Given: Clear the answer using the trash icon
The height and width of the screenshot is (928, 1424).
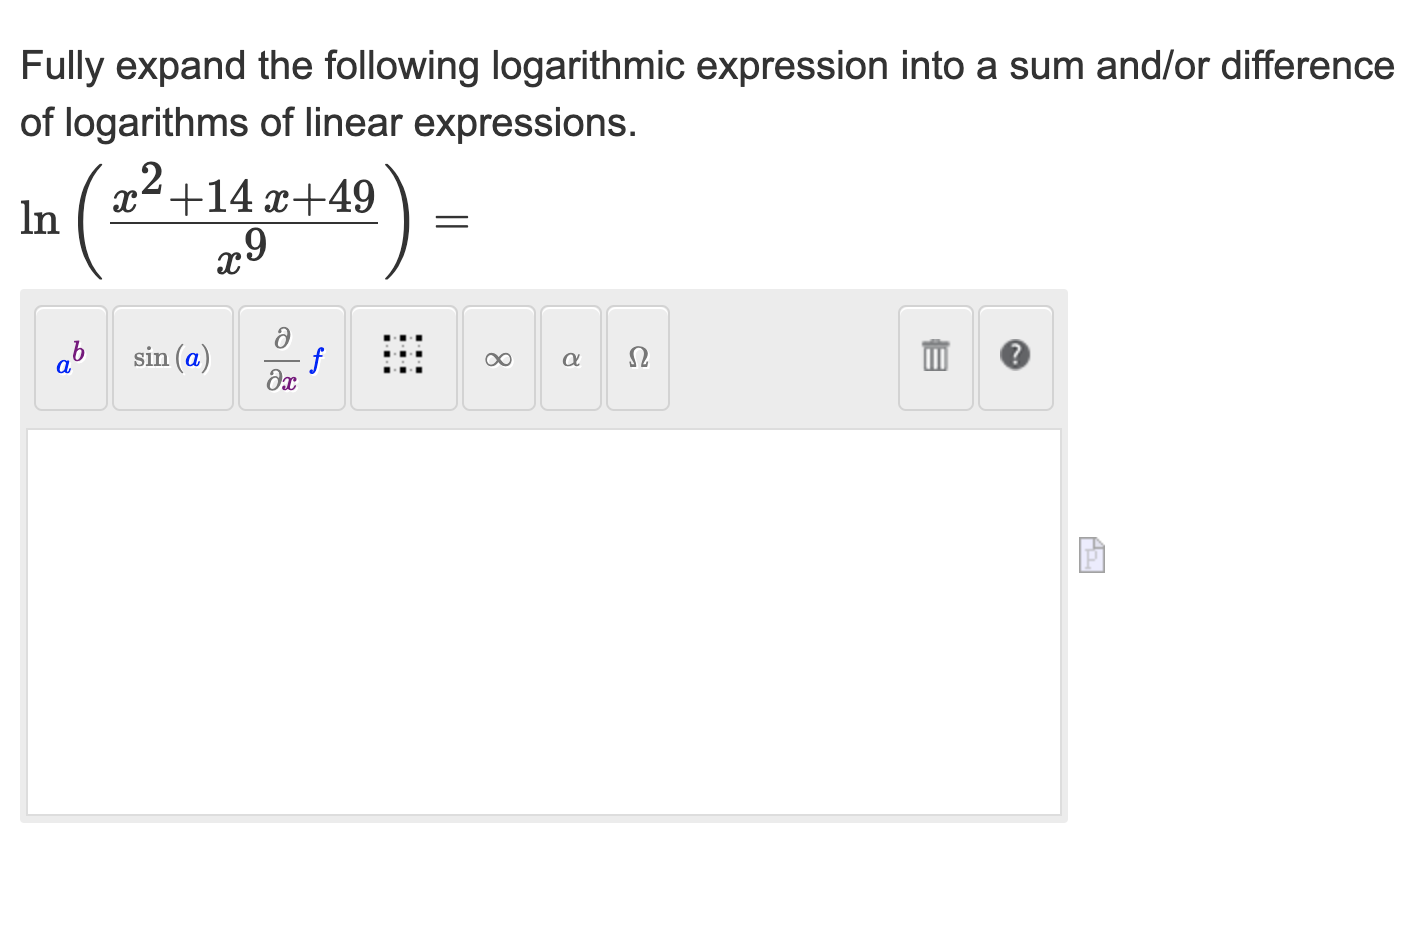Looking at the screenshot, I should click(x=935, y=358).
